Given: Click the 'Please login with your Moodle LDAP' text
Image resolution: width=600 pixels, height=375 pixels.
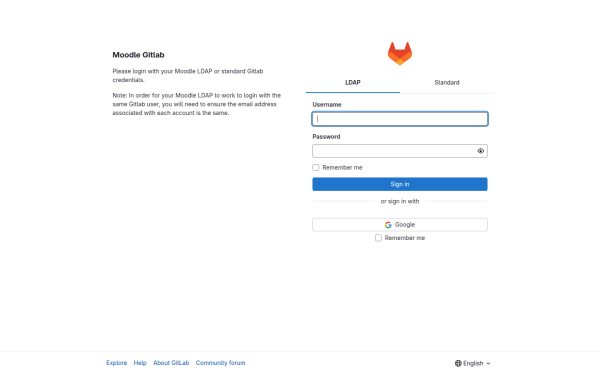Looking at the screenshot, I should pyautogui.click(x=188, y=75).
